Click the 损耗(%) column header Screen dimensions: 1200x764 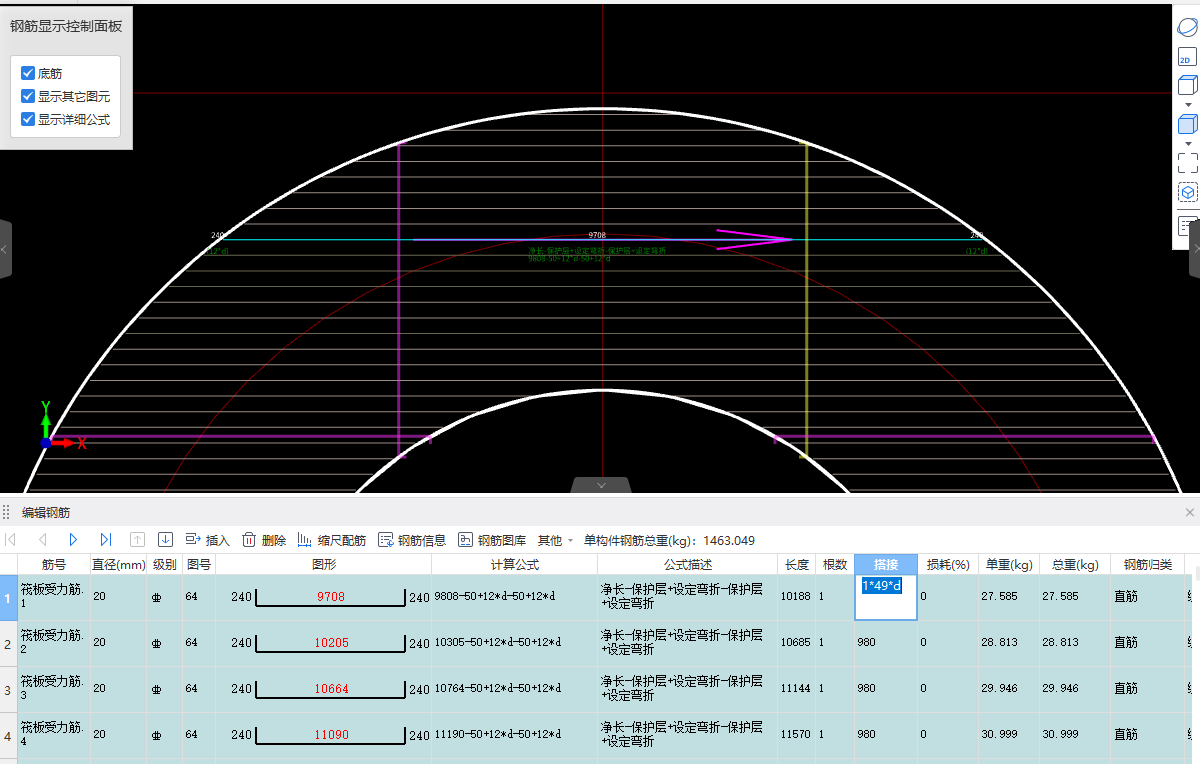click(x=947, y=565)
